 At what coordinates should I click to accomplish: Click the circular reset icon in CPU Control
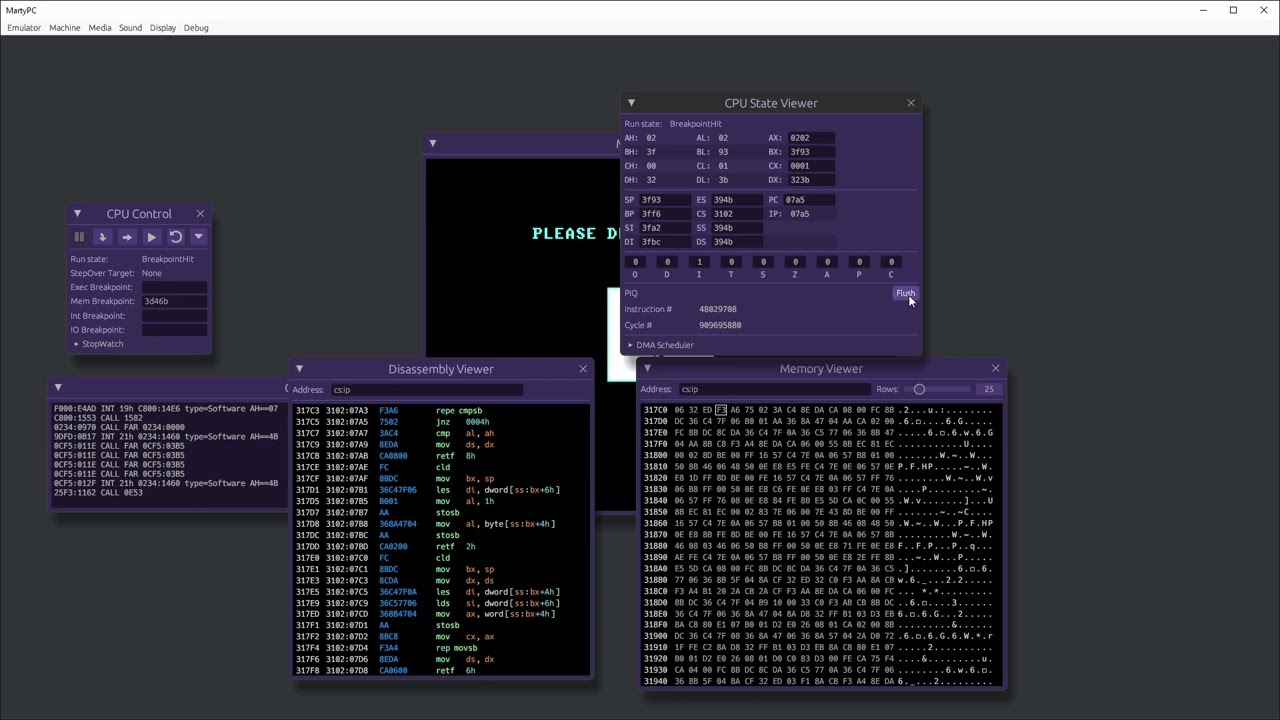click(x=175, y=237)
